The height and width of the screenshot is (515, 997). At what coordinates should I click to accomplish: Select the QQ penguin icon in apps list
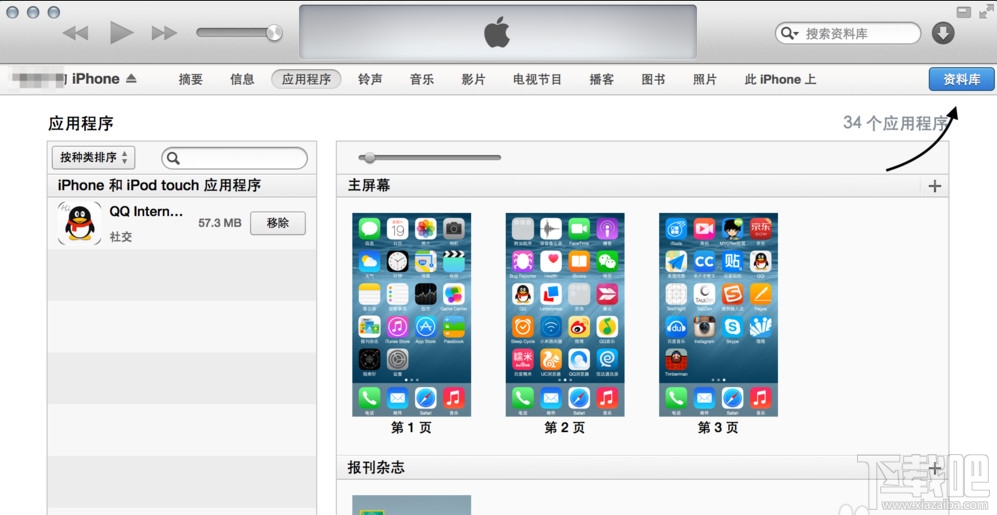point(79,223)
